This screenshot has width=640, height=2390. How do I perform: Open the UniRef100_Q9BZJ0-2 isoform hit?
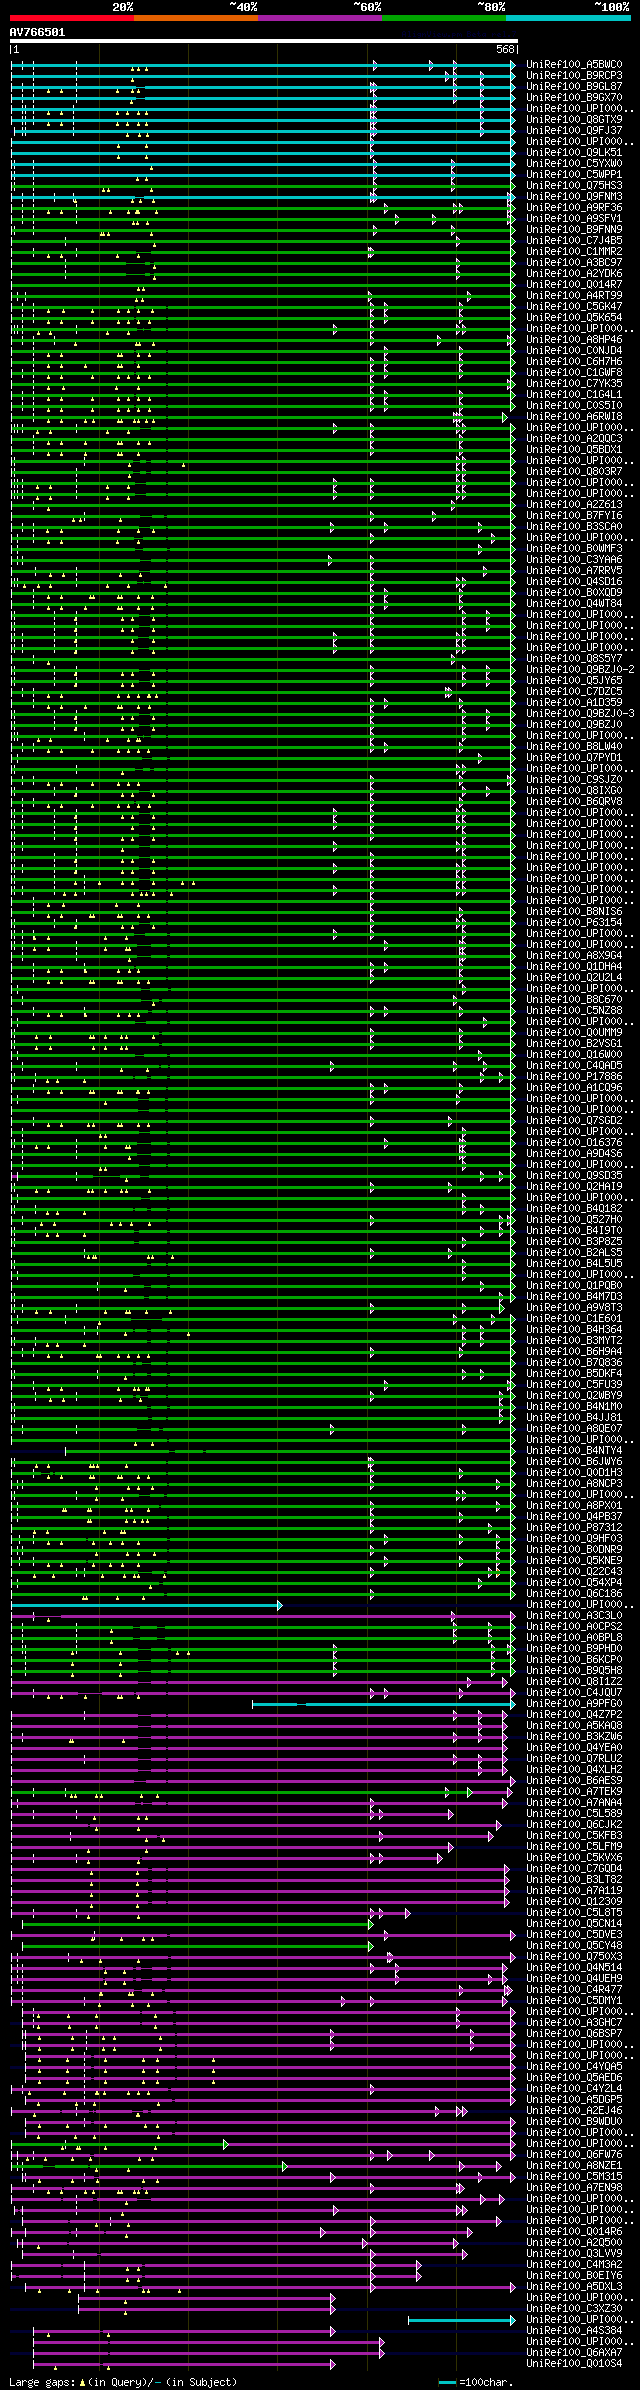click(x=580, y=670)
